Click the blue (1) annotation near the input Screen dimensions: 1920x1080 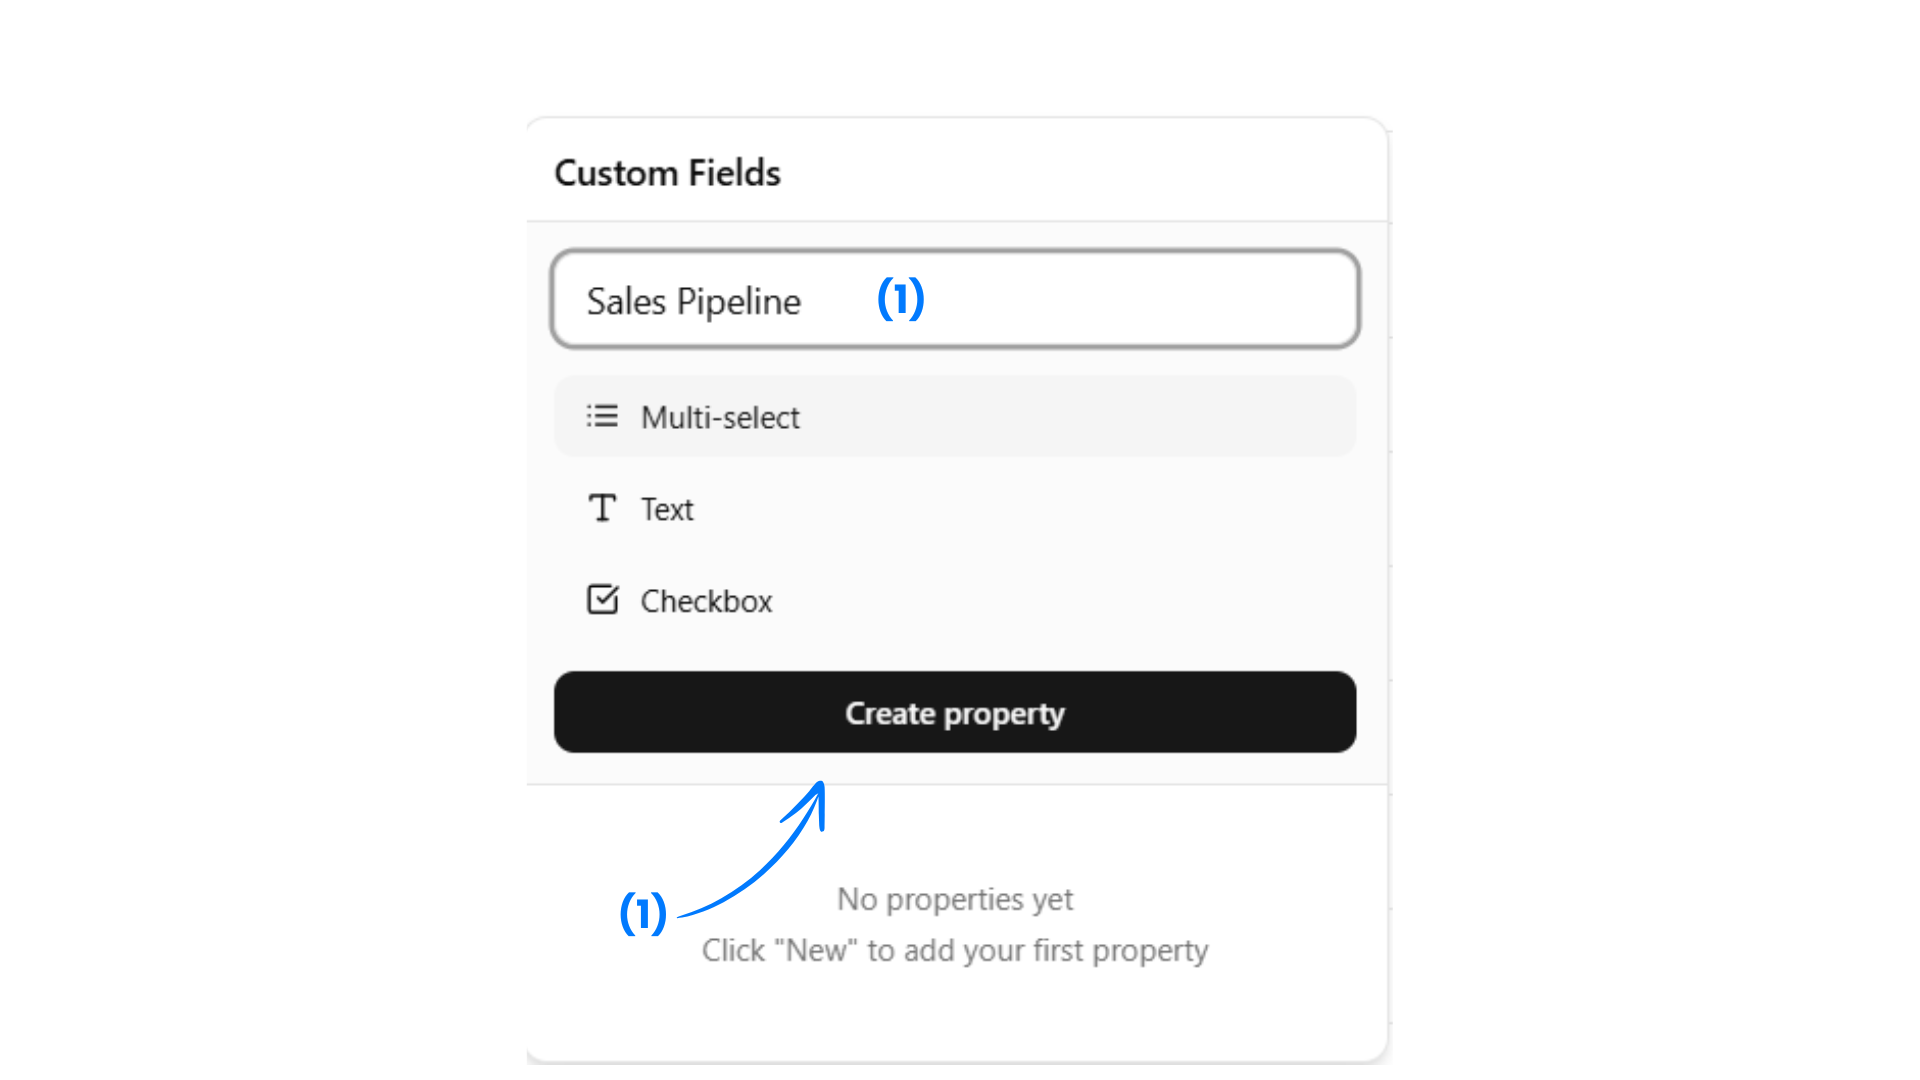click(x=900, y=299)
